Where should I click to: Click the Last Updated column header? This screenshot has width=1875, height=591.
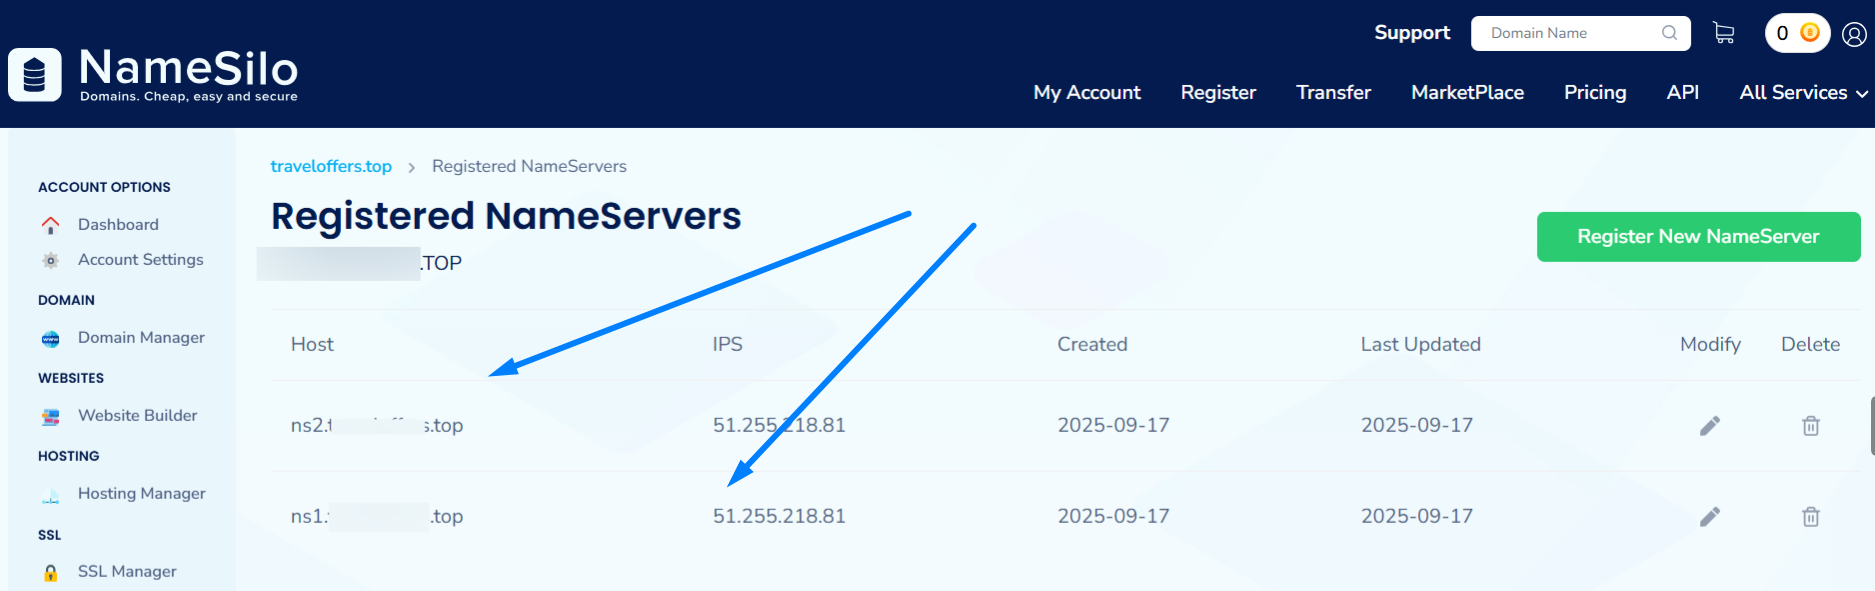1420,344
